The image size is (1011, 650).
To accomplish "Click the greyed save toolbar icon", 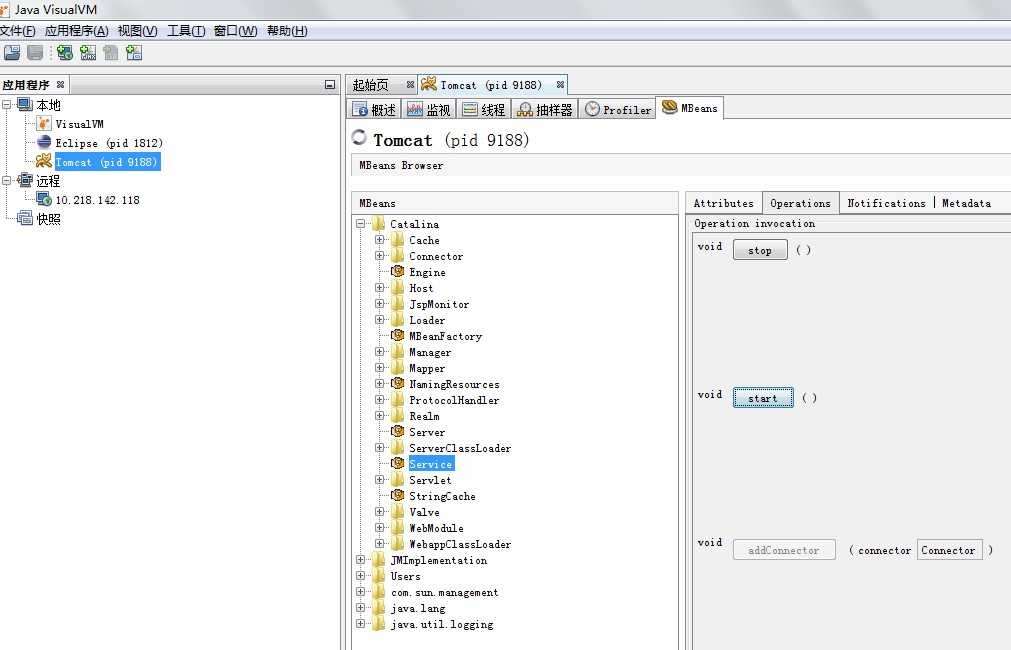I will click(35, 53).
